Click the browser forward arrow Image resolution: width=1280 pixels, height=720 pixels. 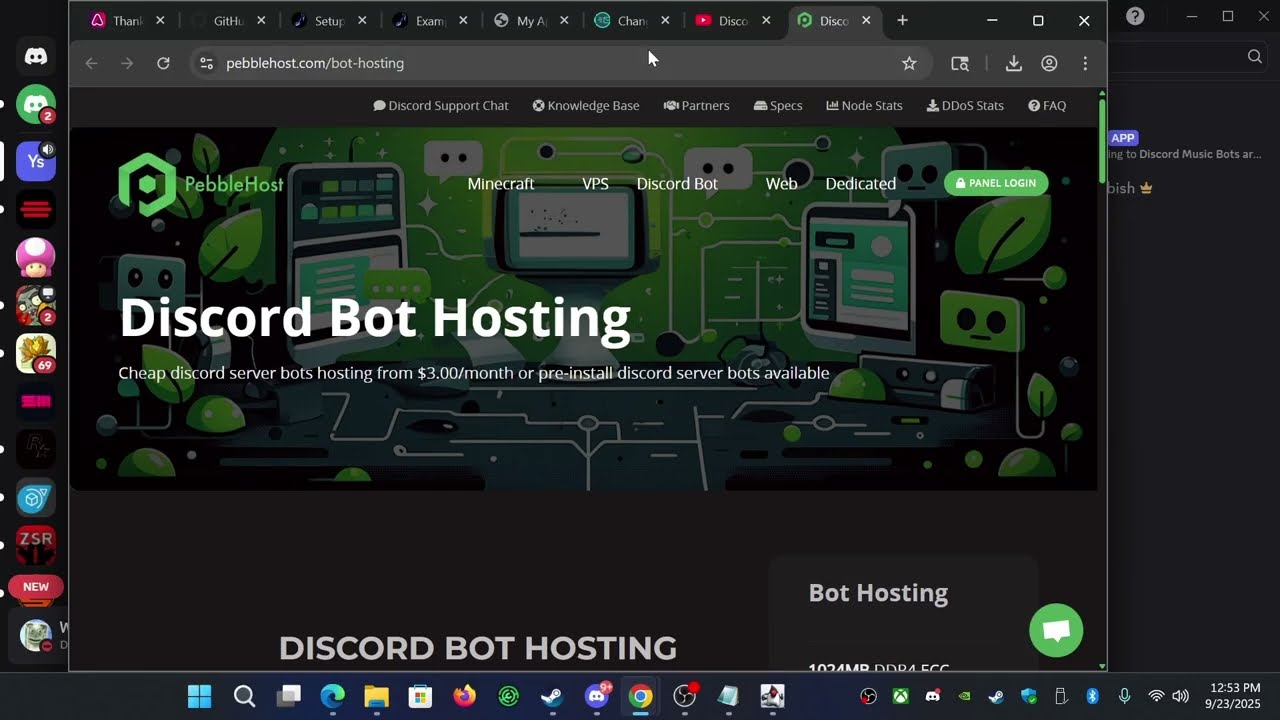[x=127, y=63]
